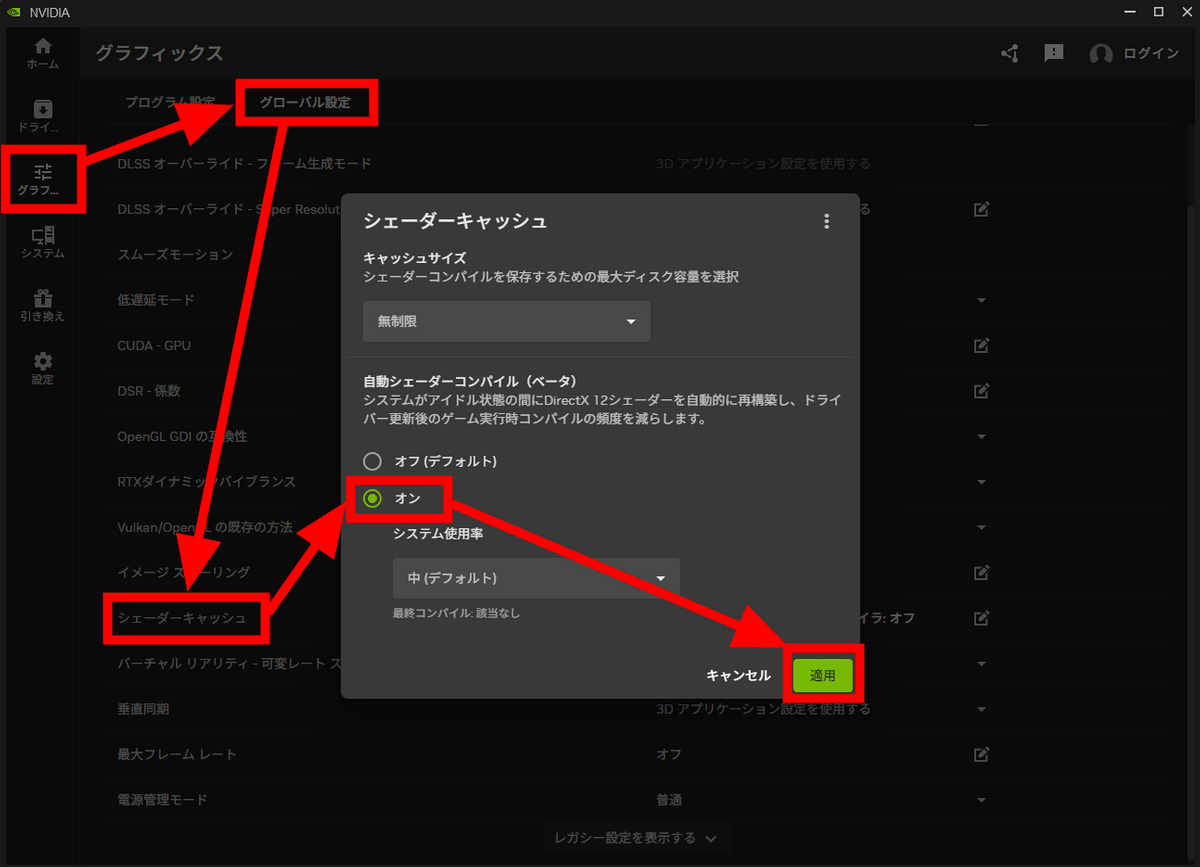Viewport: 1200px width, 867px height.
Task: Click the オフ value of 最大フレーム レート
Action: (669, 754)
